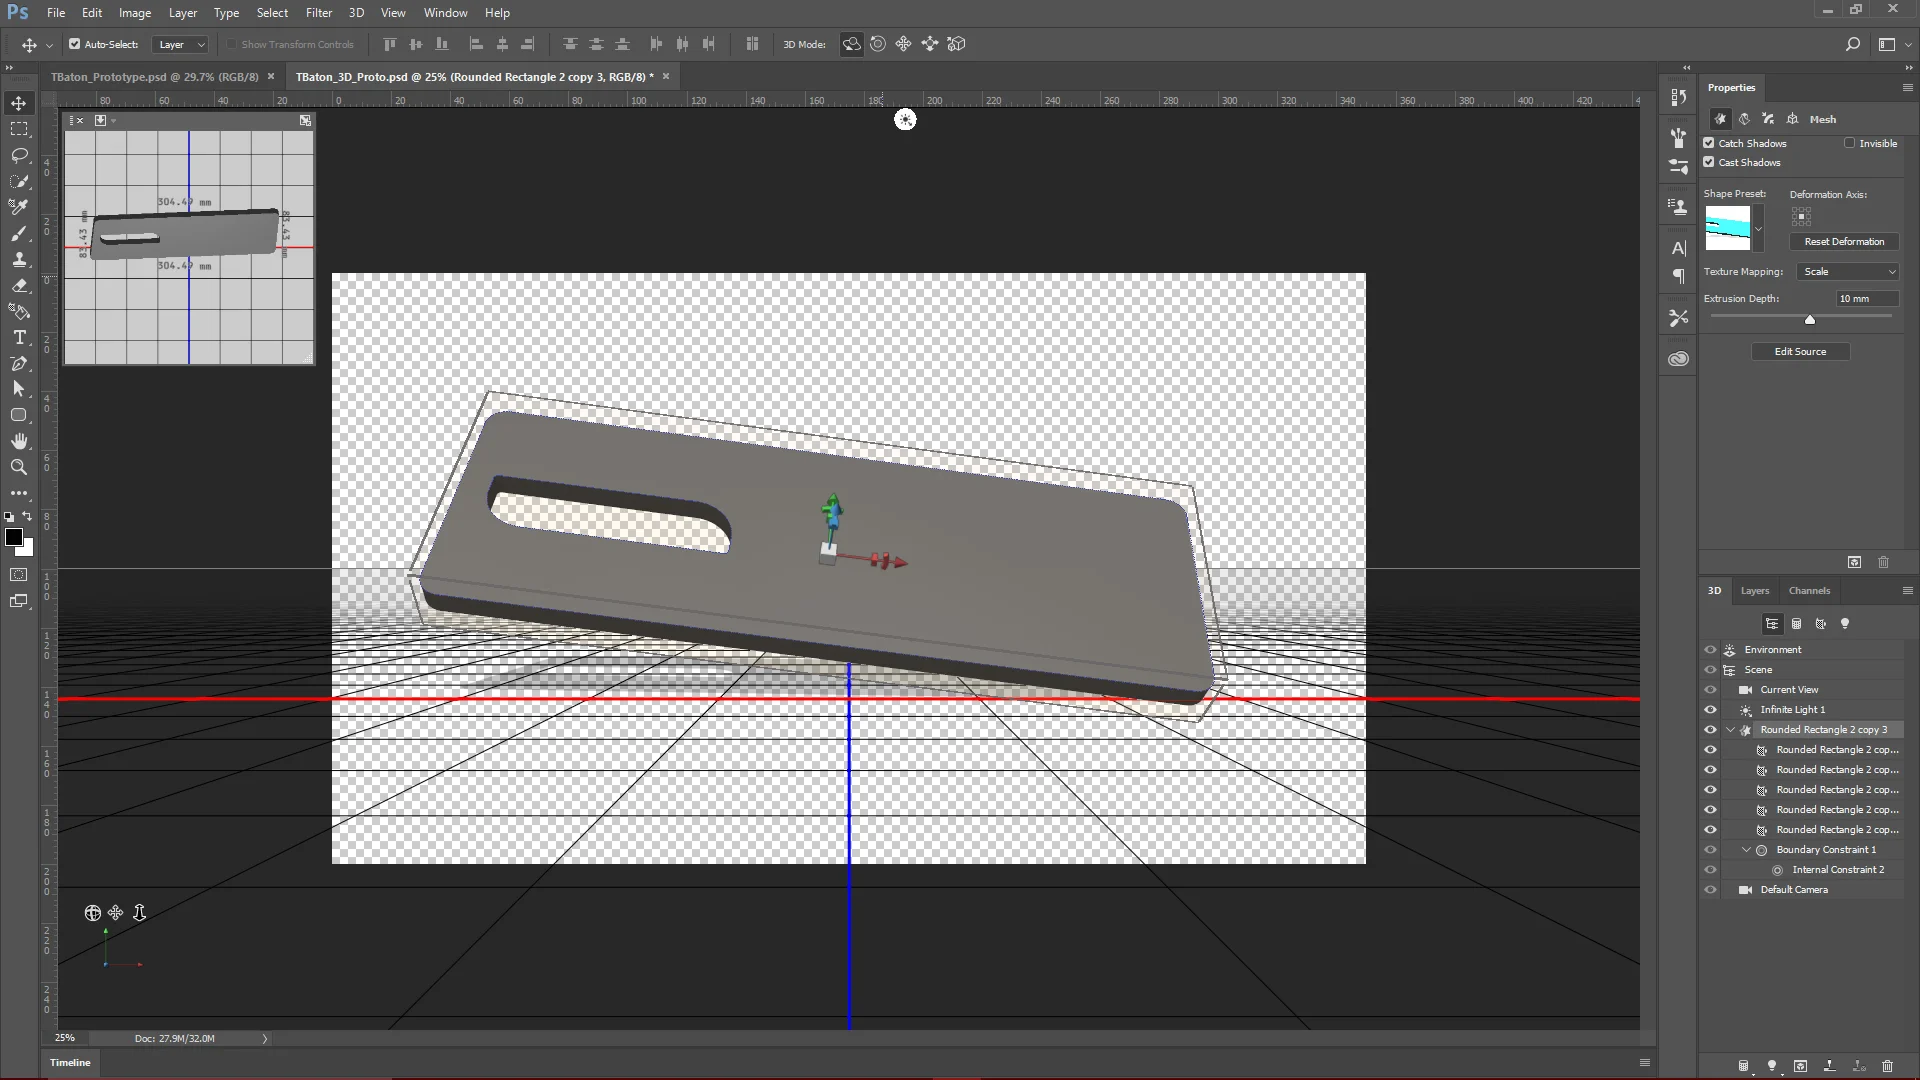Select the Lasso tool
This screenshot has width=1920, height=1080.
(x=19, y=155)
